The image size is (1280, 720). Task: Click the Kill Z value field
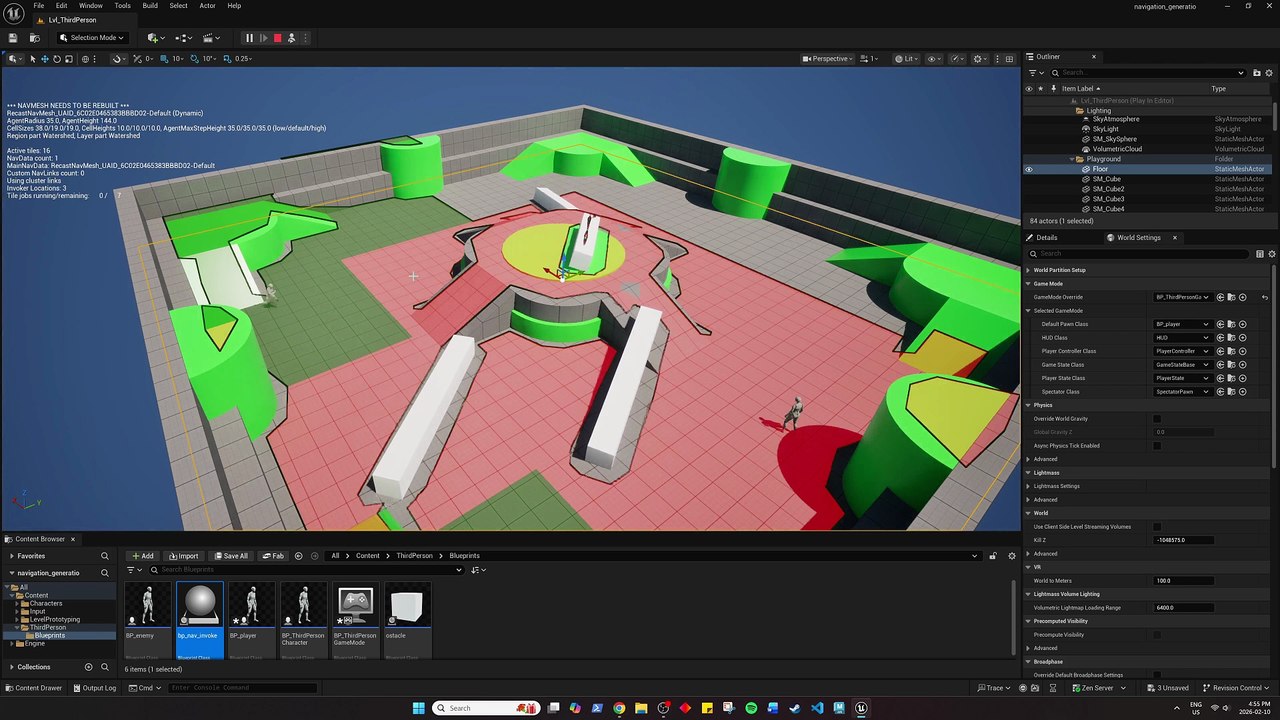1184,540
